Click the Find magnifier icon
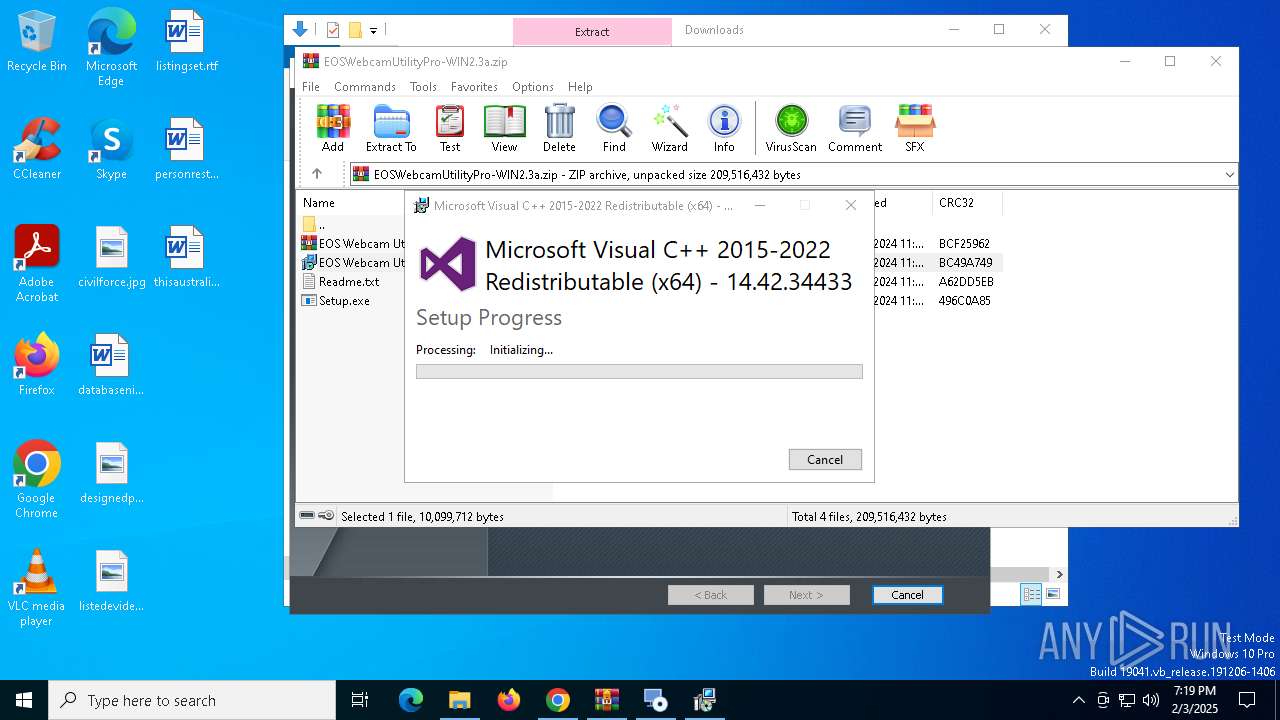 click(614, 128)
